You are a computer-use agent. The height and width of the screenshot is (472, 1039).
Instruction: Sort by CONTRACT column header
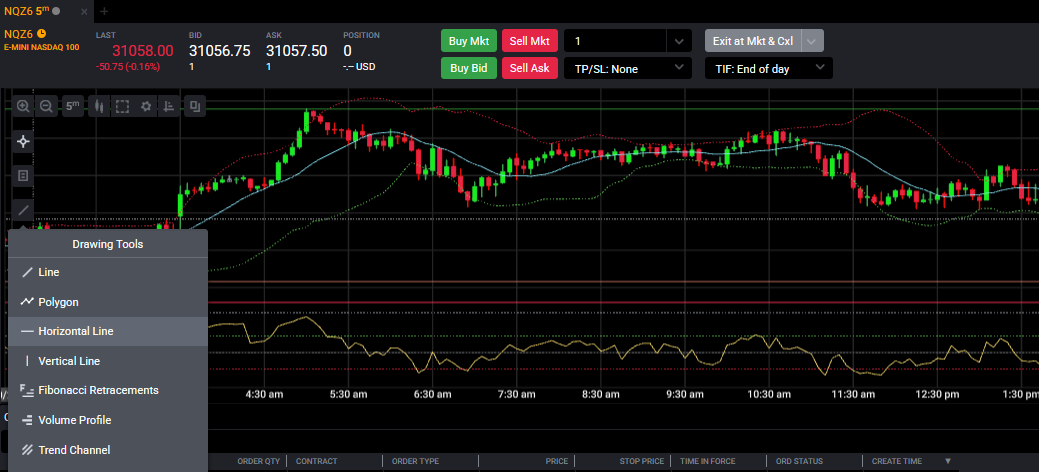click(x=316, y=461)
